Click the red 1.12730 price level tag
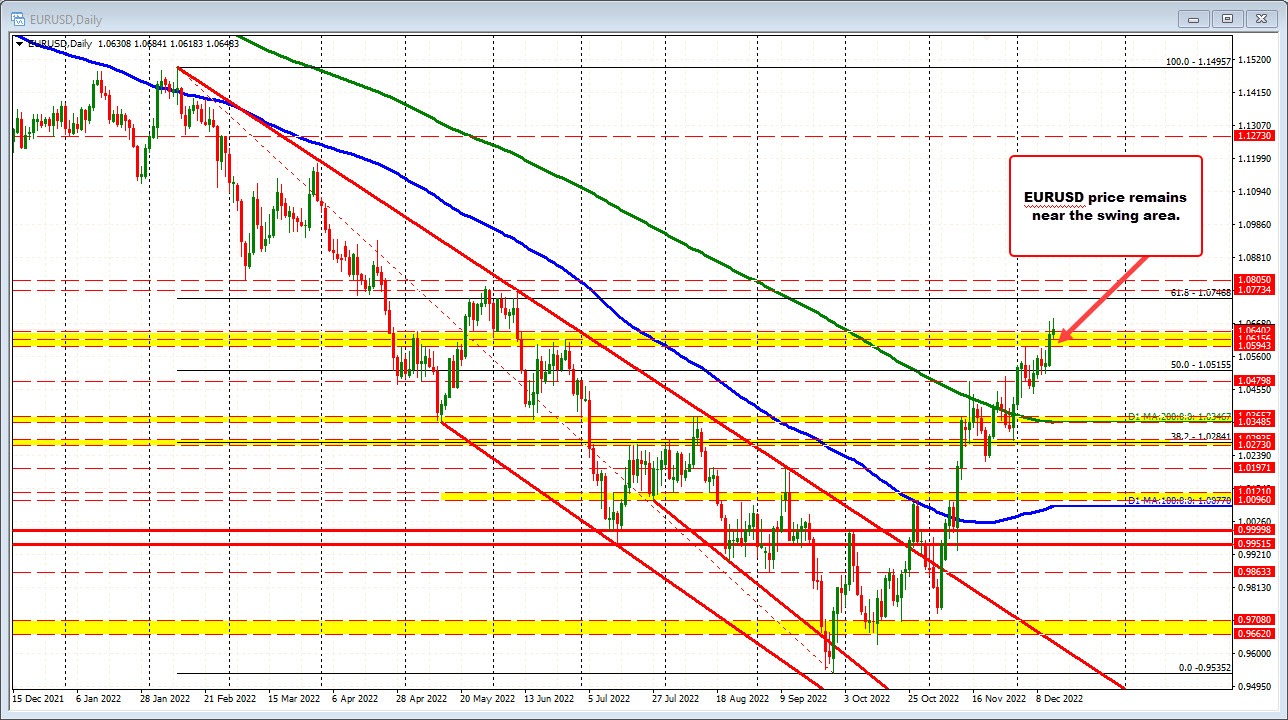This screenshot has width=1288, height=720. 1254,135
